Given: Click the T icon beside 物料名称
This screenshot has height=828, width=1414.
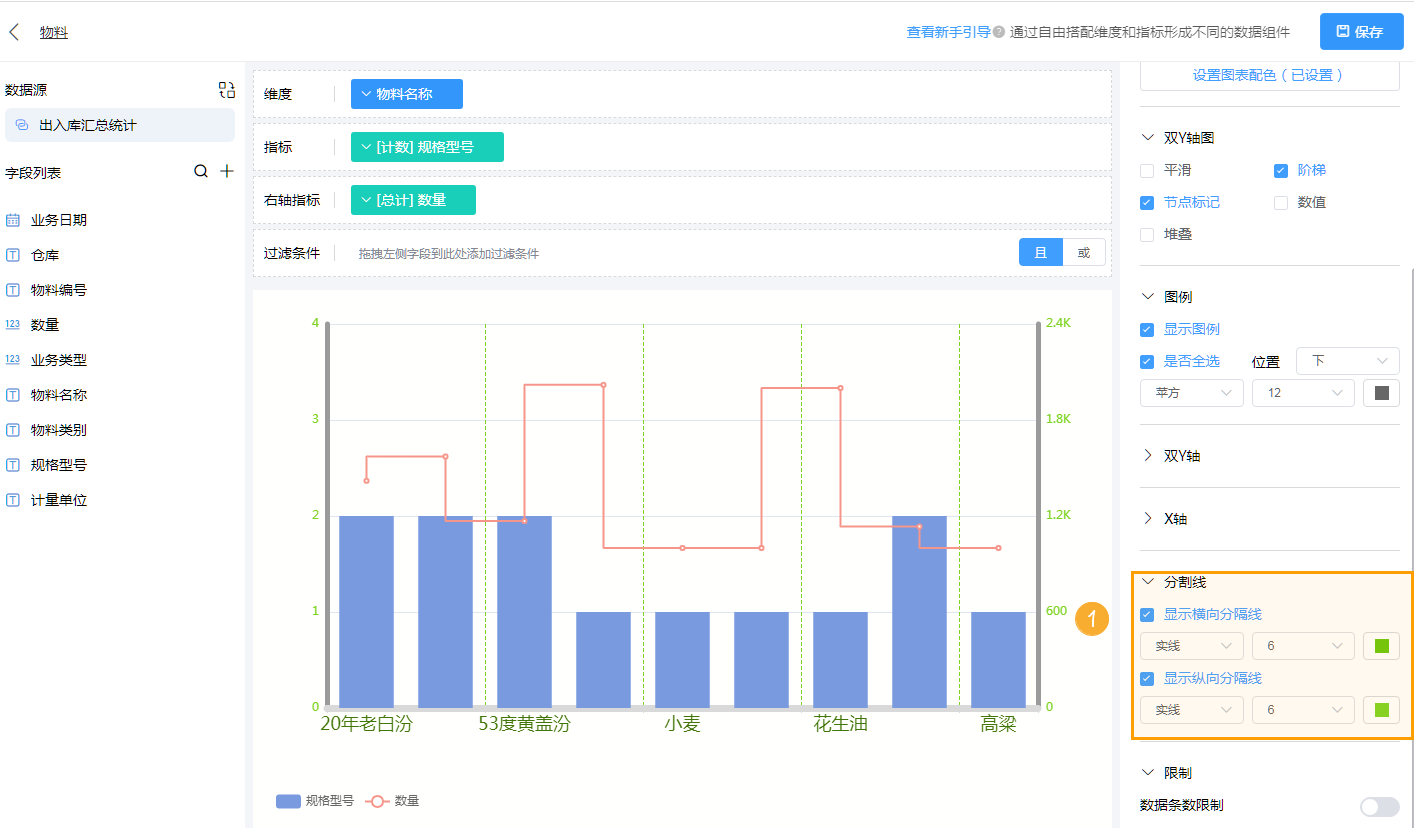Looking at the screenshot, I should tap(14, 394).
